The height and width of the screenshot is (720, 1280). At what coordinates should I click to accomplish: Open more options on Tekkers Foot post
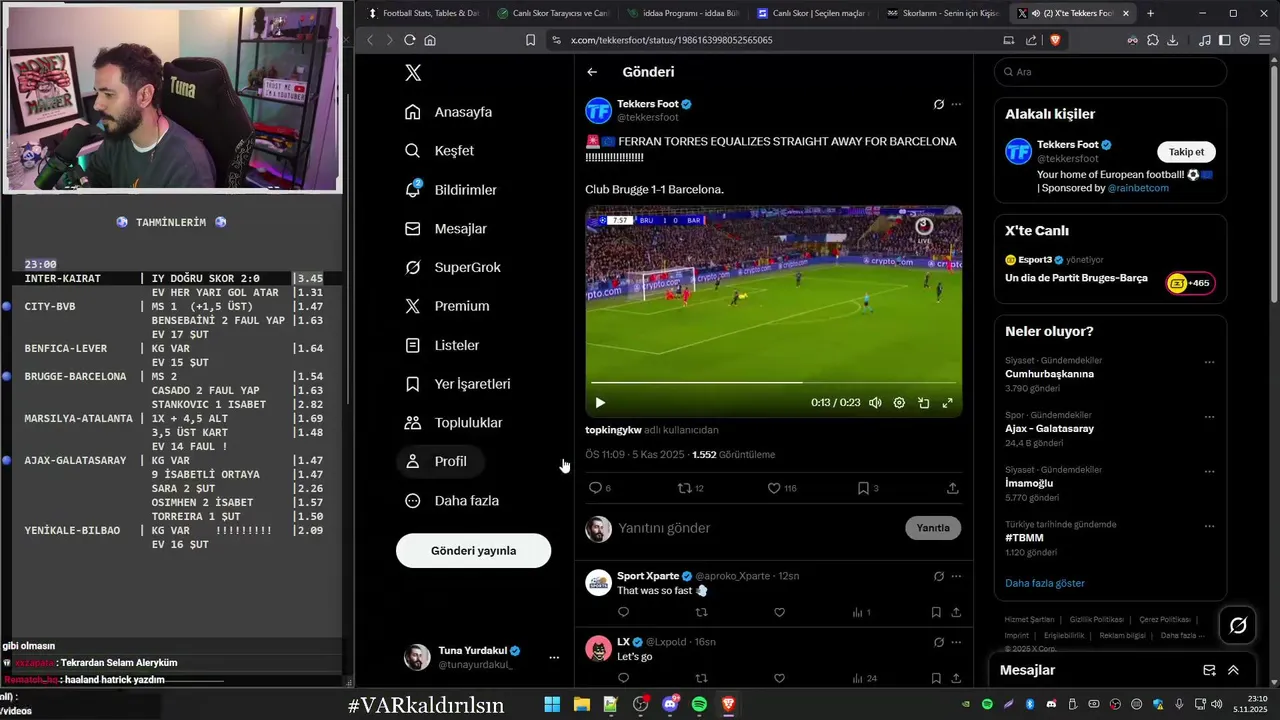click(x=957, y=104)
